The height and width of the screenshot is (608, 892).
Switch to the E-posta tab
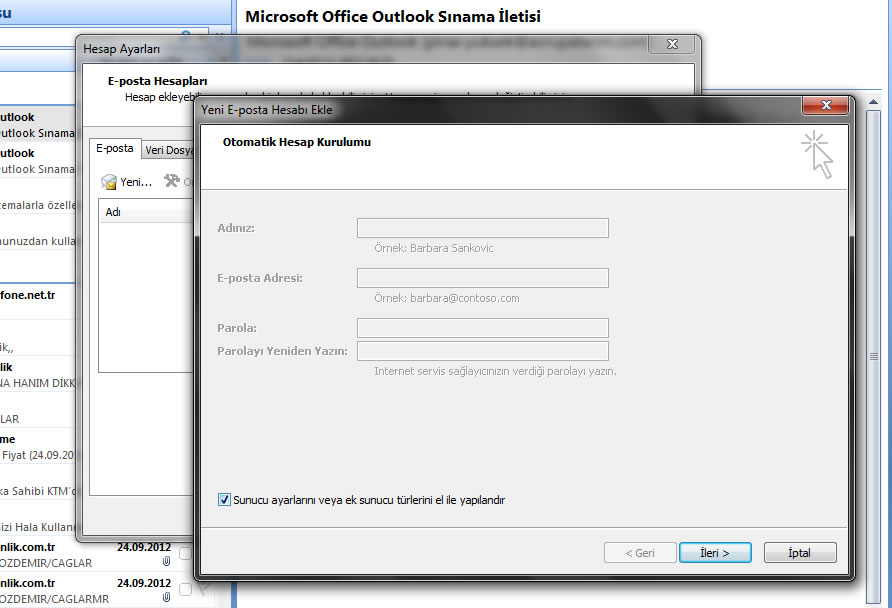coord(114,149)
